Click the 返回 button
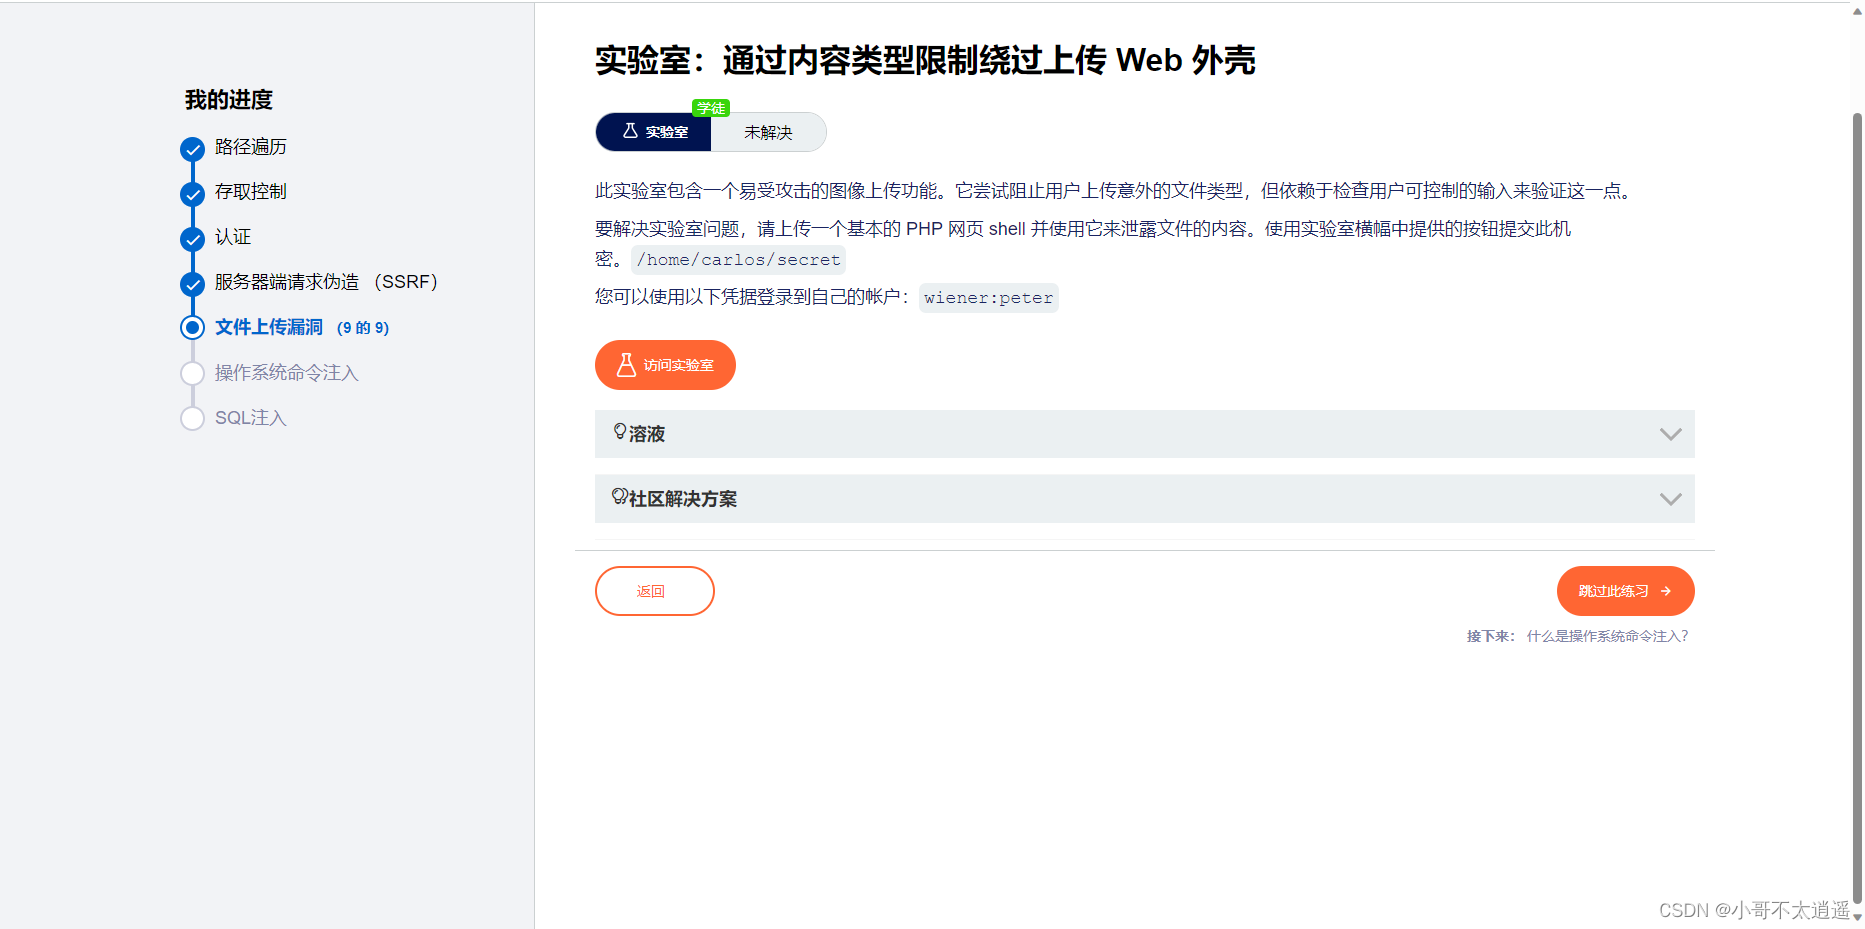This screenshot has height=929, width=1865. pyautogui.click(x=654, y=591)
